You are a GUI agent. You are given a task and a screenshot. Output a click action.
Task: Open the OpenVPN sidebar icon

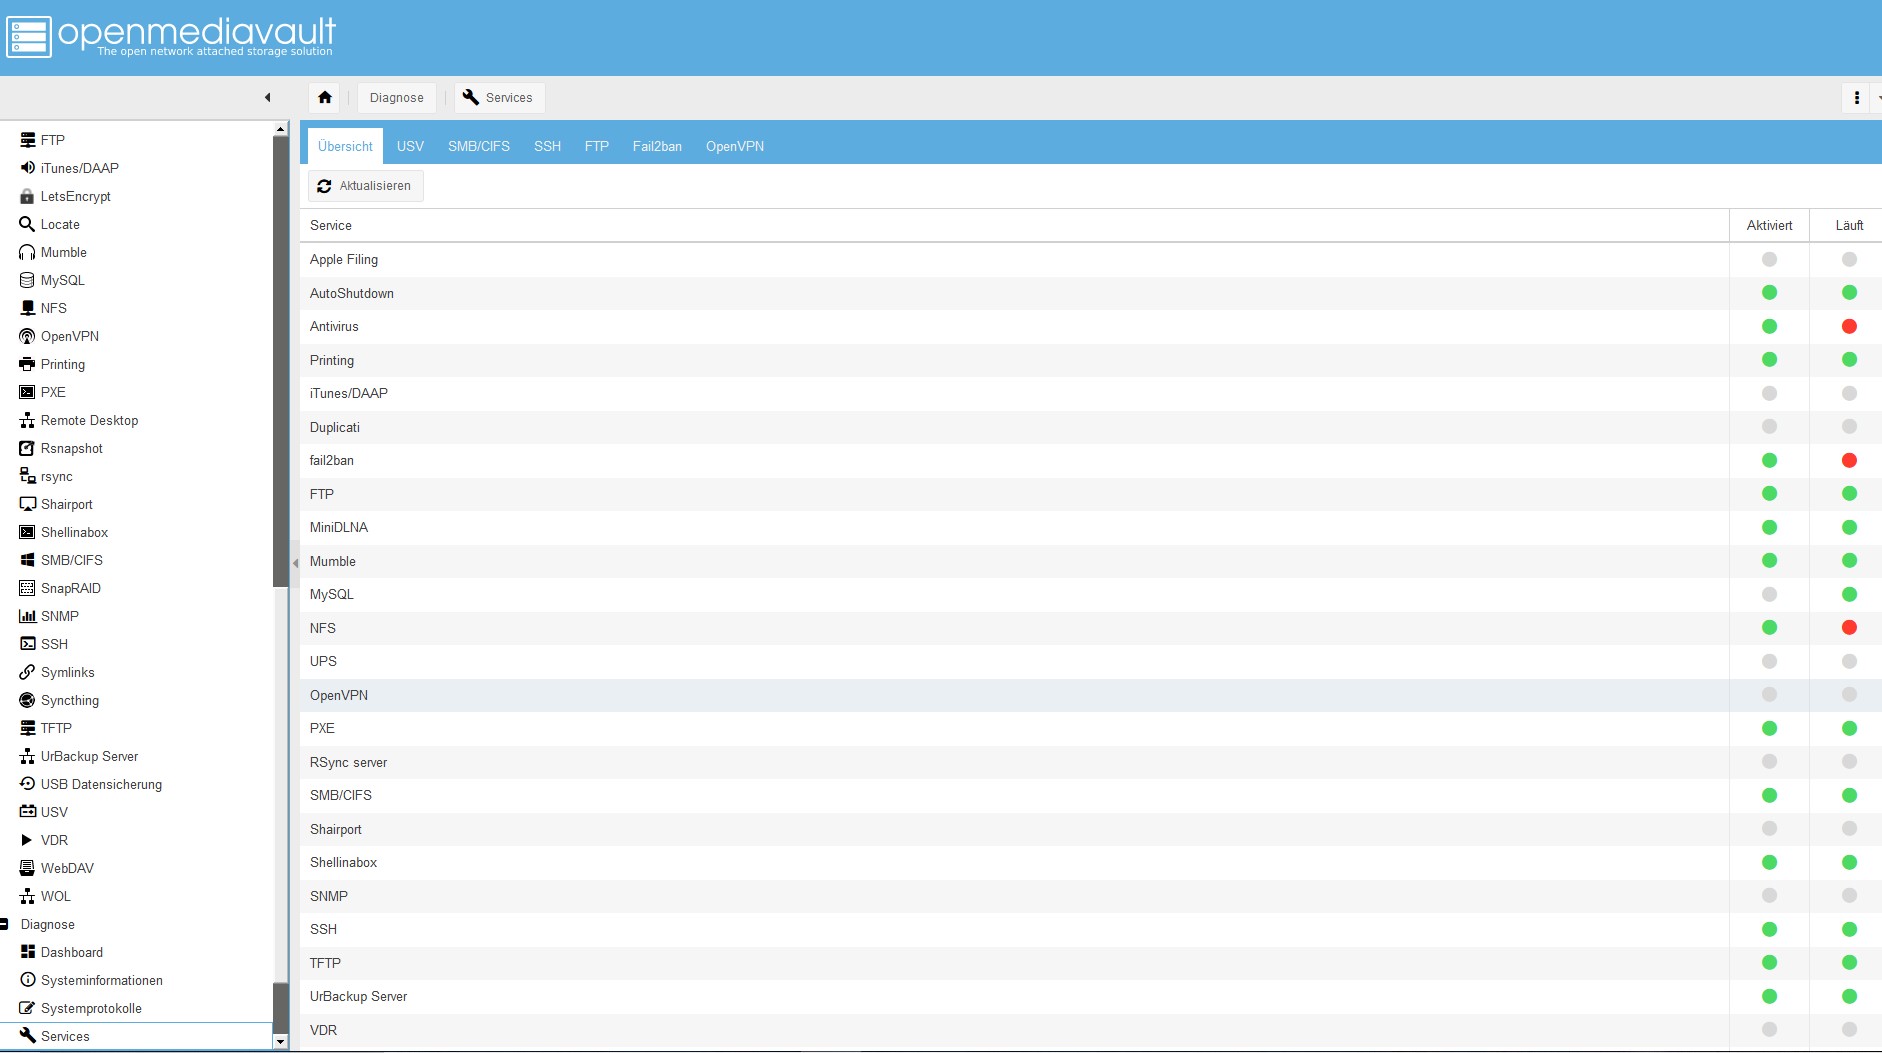(x=28, y=336)
